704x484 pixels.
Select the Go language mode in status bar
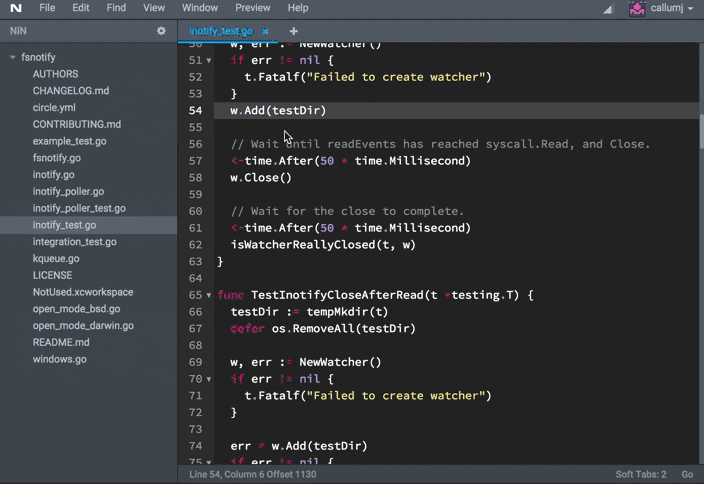687,474
